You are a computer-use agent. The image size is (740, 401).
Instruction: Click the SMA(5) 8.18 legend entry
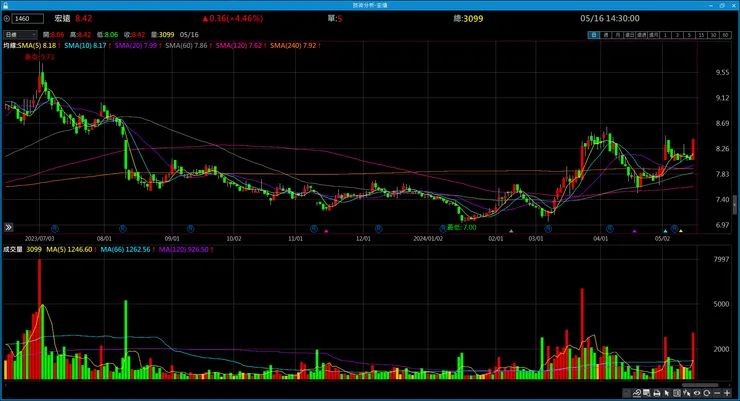pos(38,45)
